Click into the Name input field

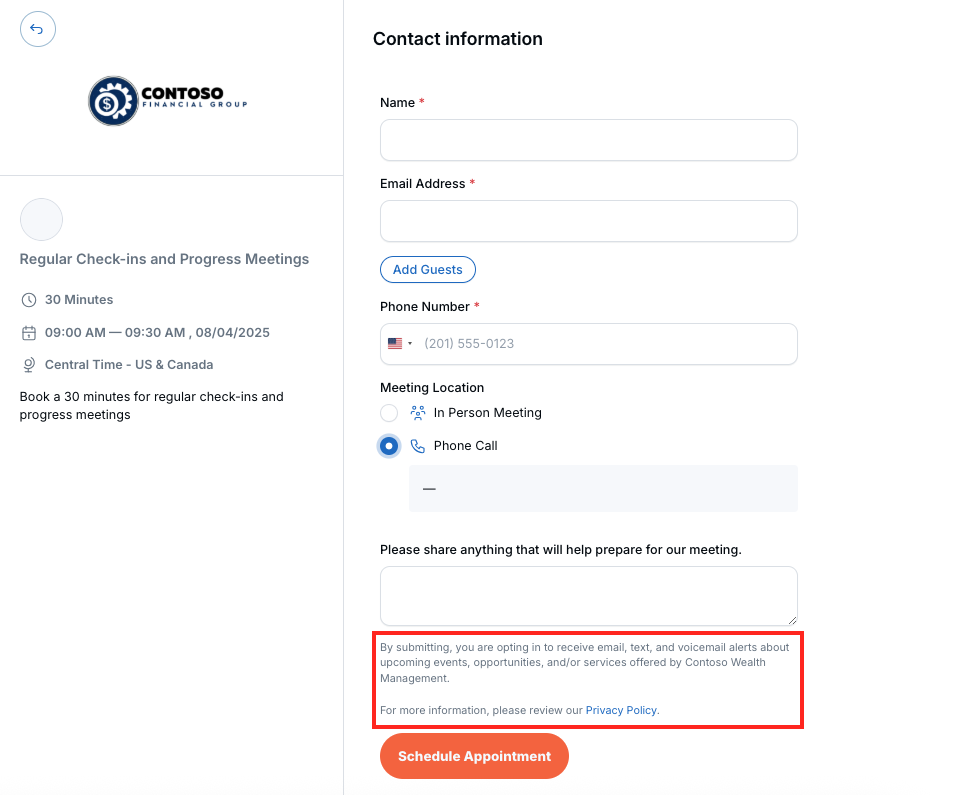[x=588, y=140]
